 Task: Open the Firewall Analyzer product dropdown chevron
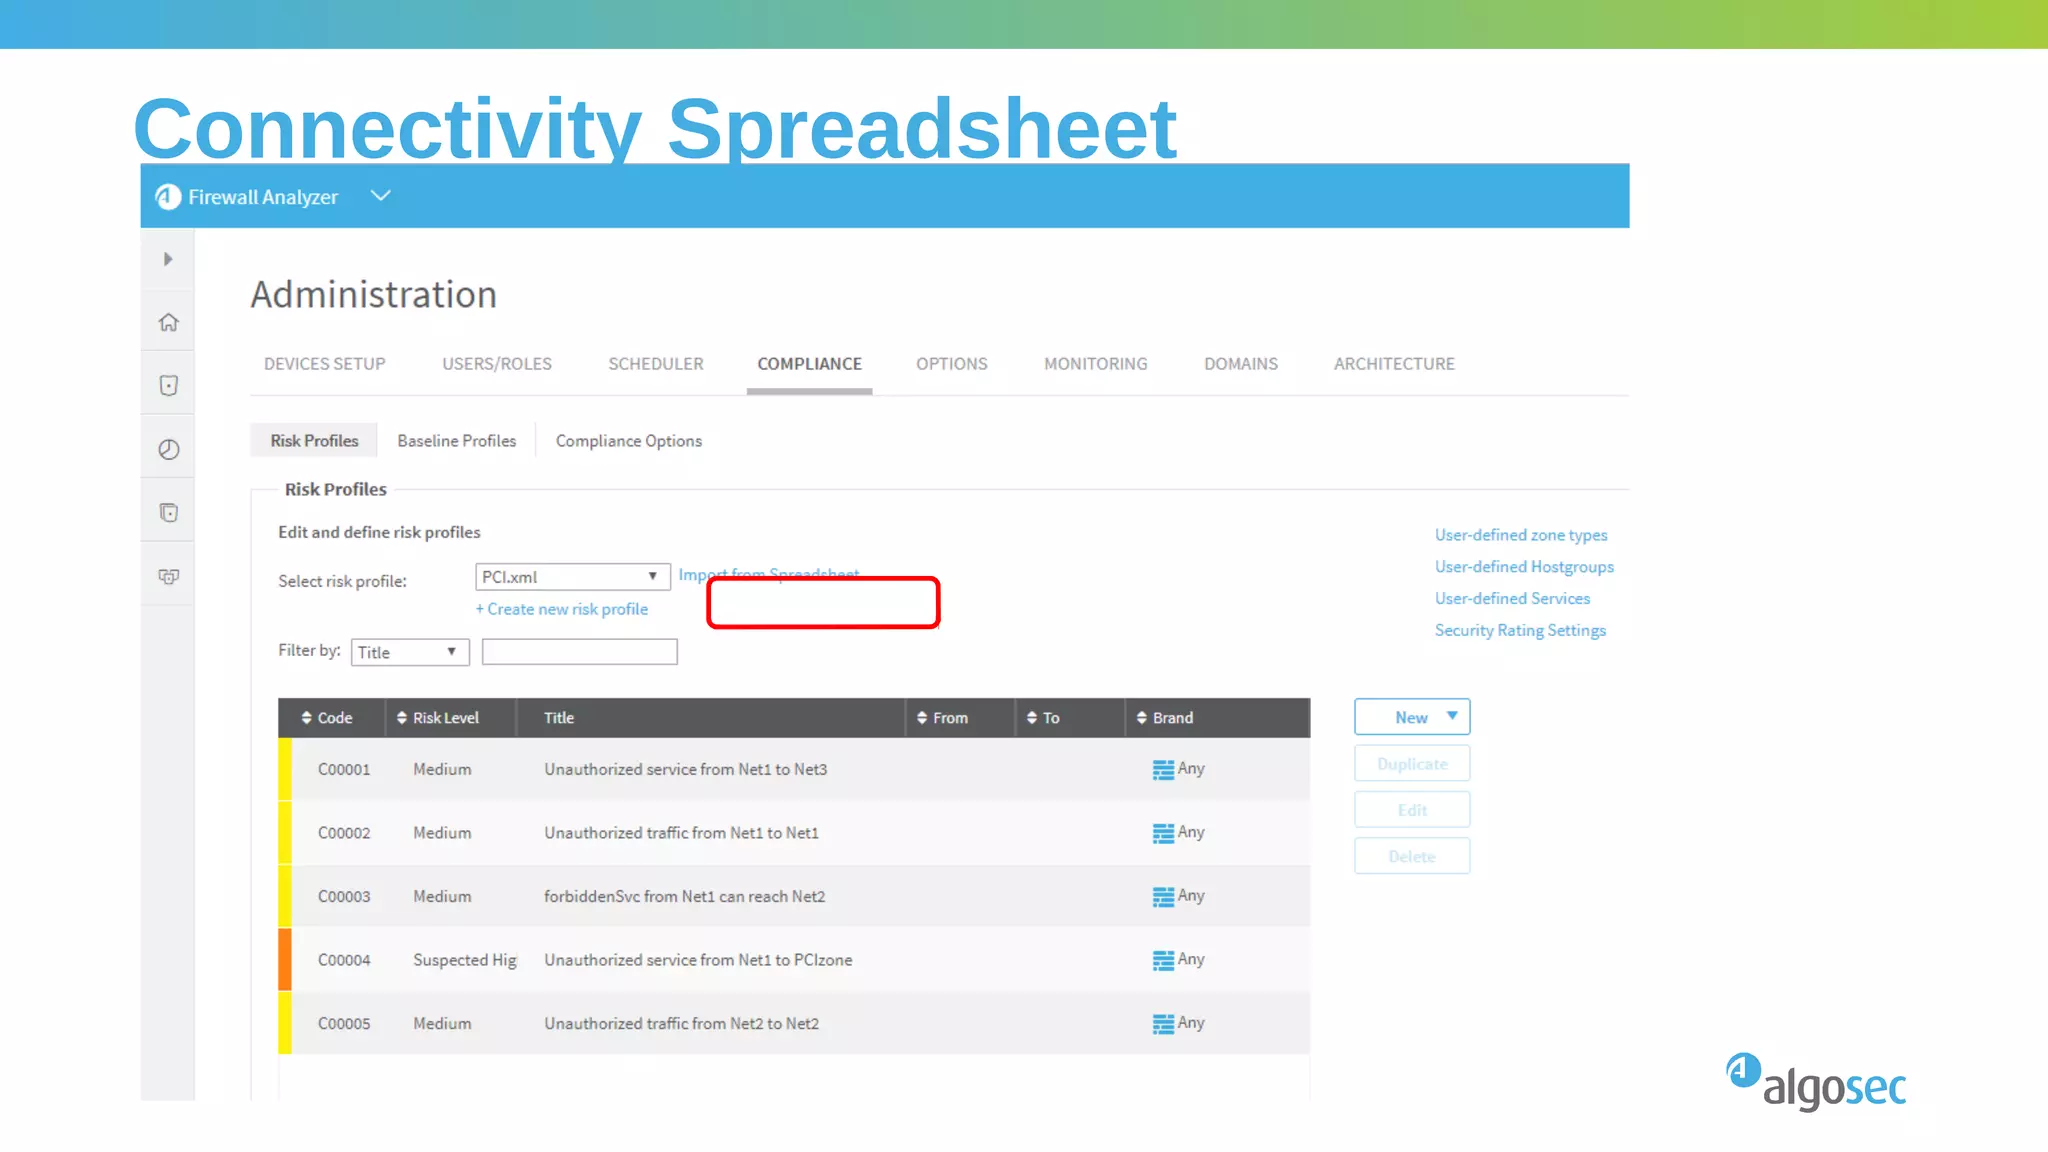coord(380,196)
